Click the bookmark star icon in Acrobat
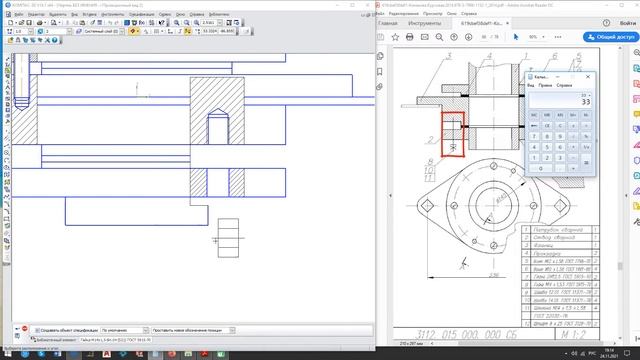 coord(395,37)
